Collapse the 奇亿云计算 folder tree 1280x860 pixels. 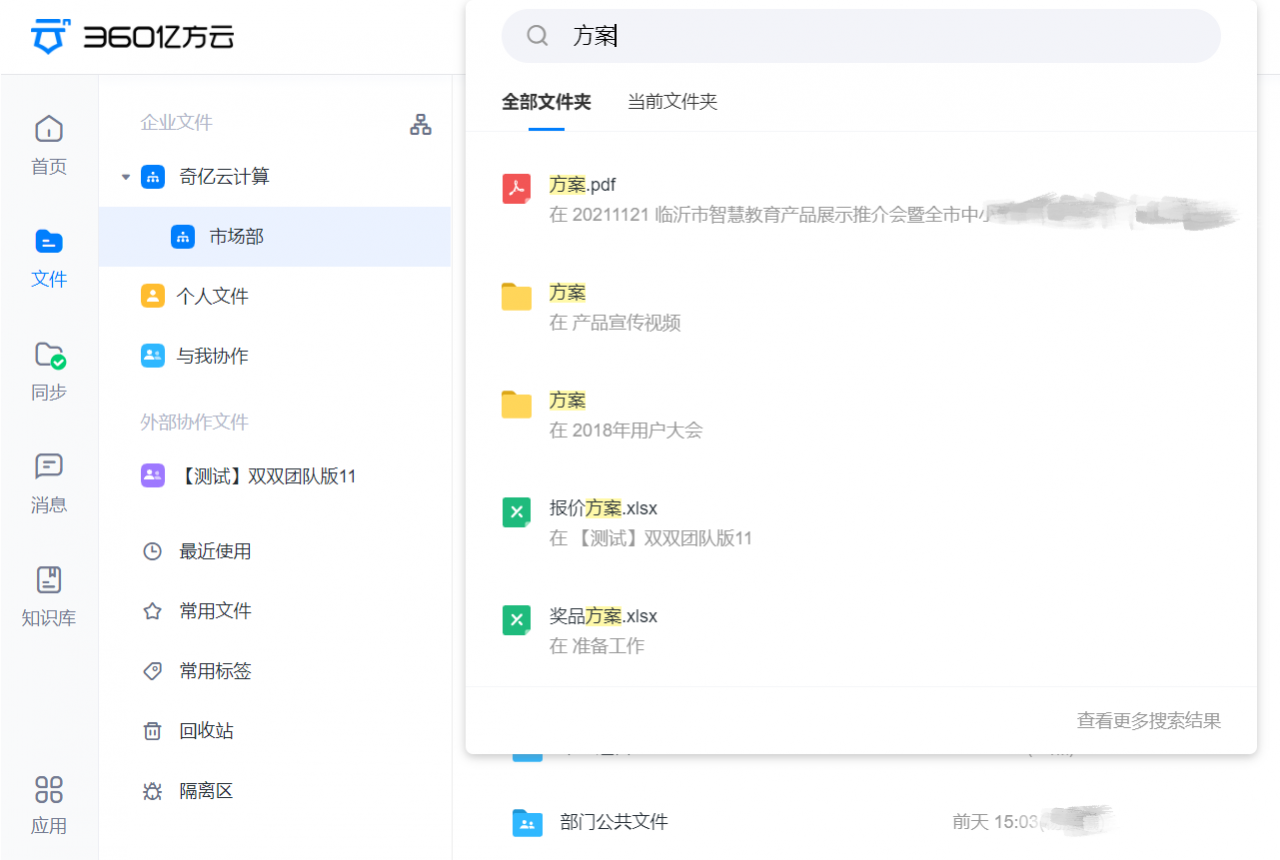click(x=125, y=176)
